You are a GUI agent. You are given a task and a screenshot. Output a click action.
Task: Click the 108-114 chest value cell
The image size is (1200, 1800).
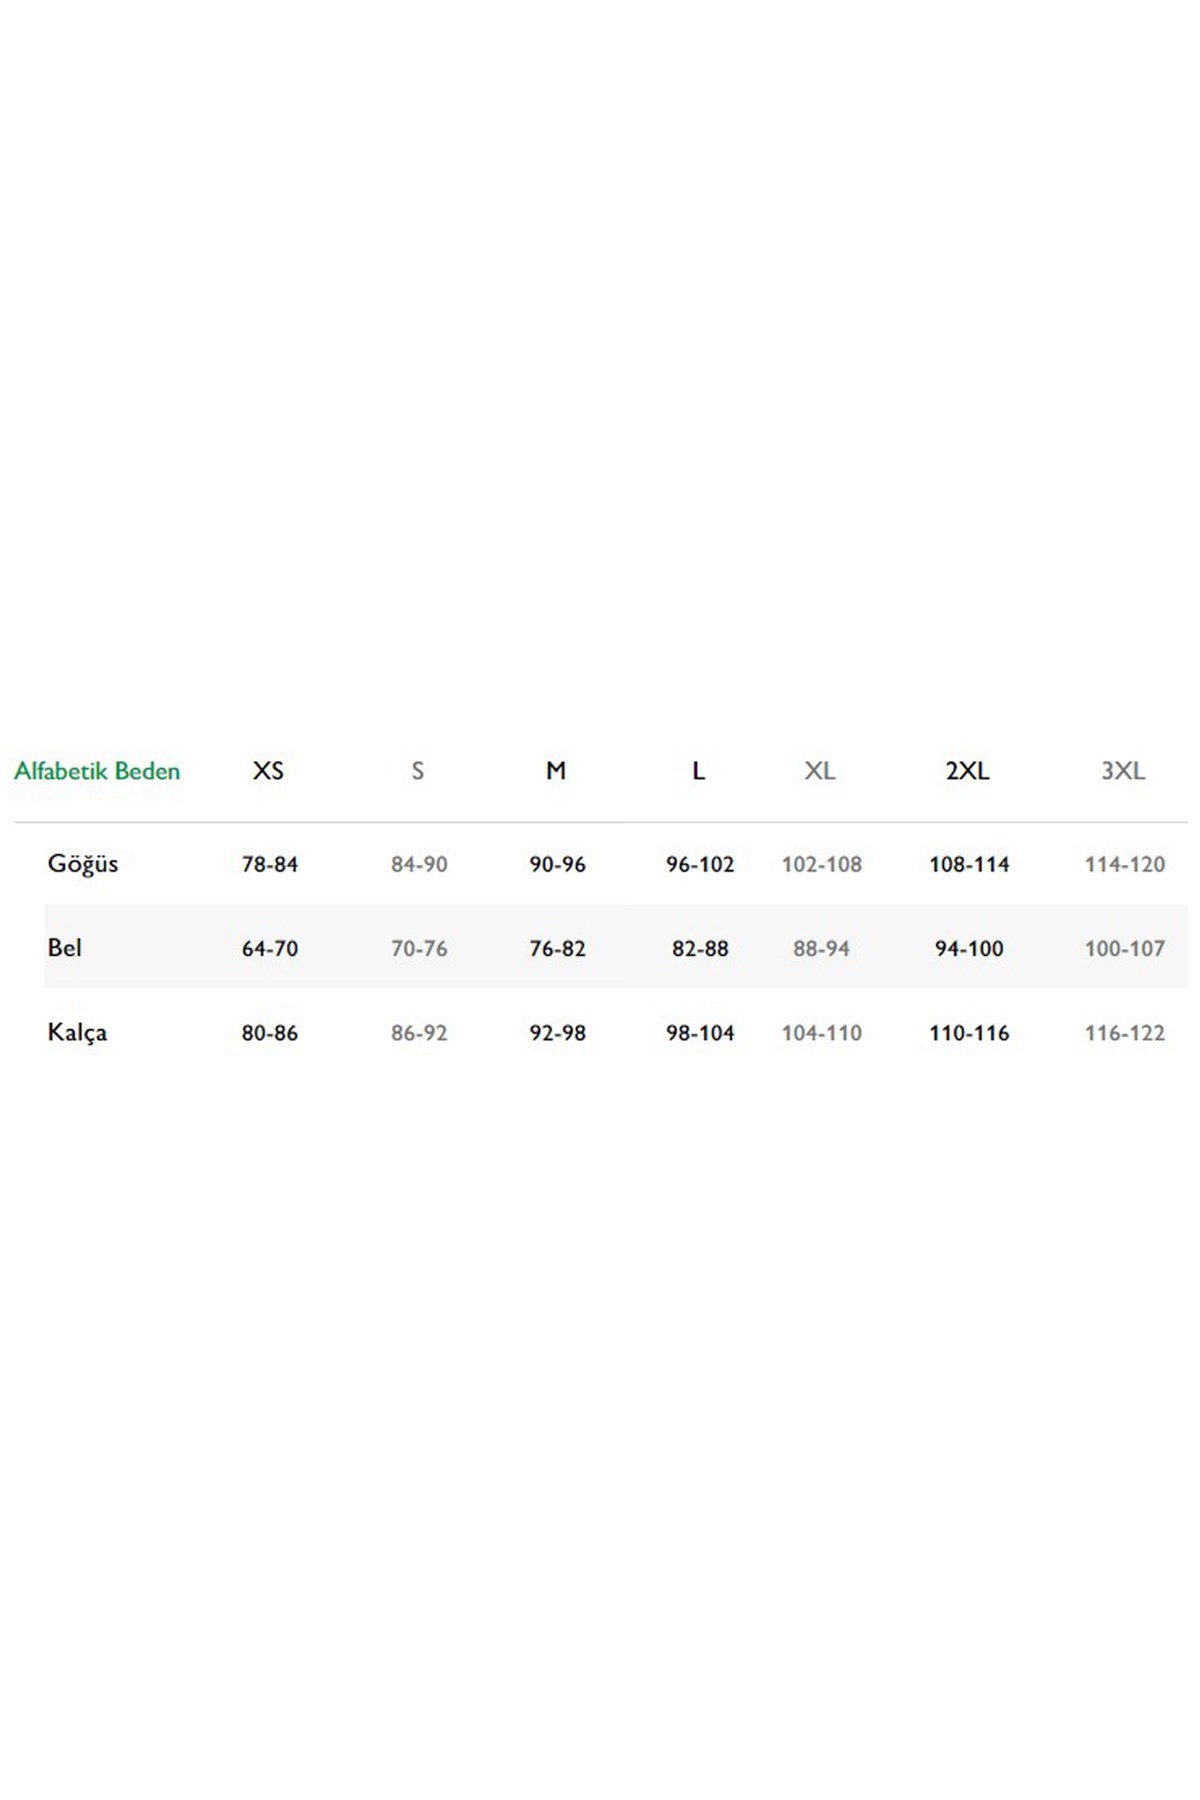tap(969, 865)
